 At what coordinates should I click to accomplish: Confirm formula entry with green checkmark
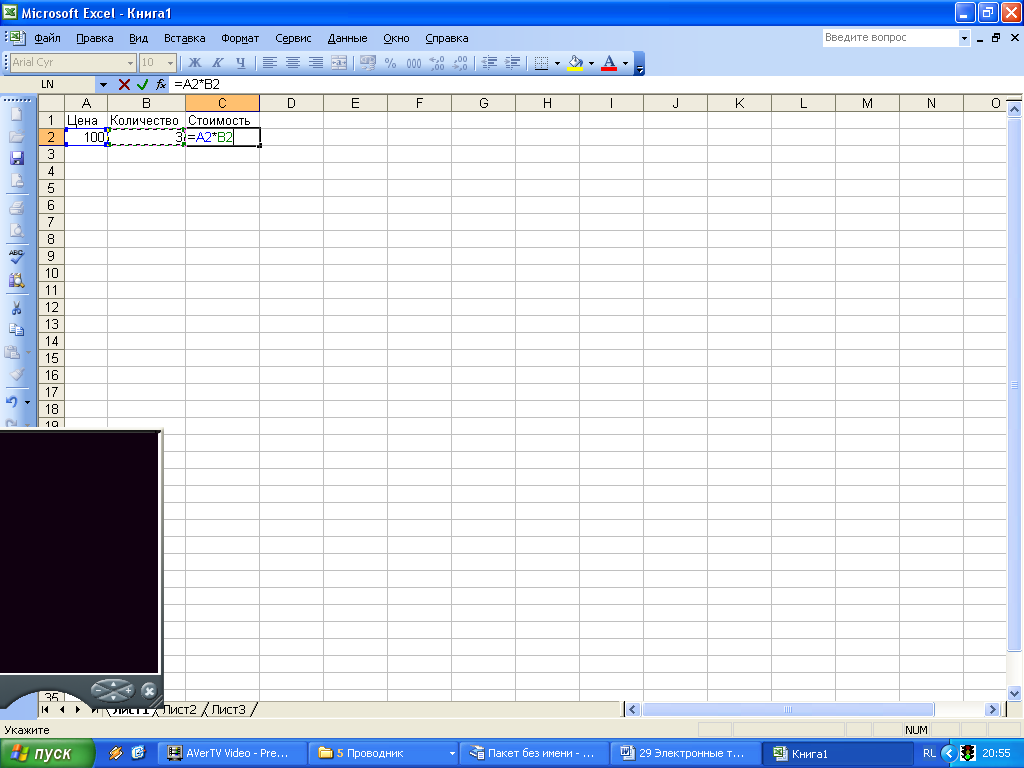pos(142,85)
